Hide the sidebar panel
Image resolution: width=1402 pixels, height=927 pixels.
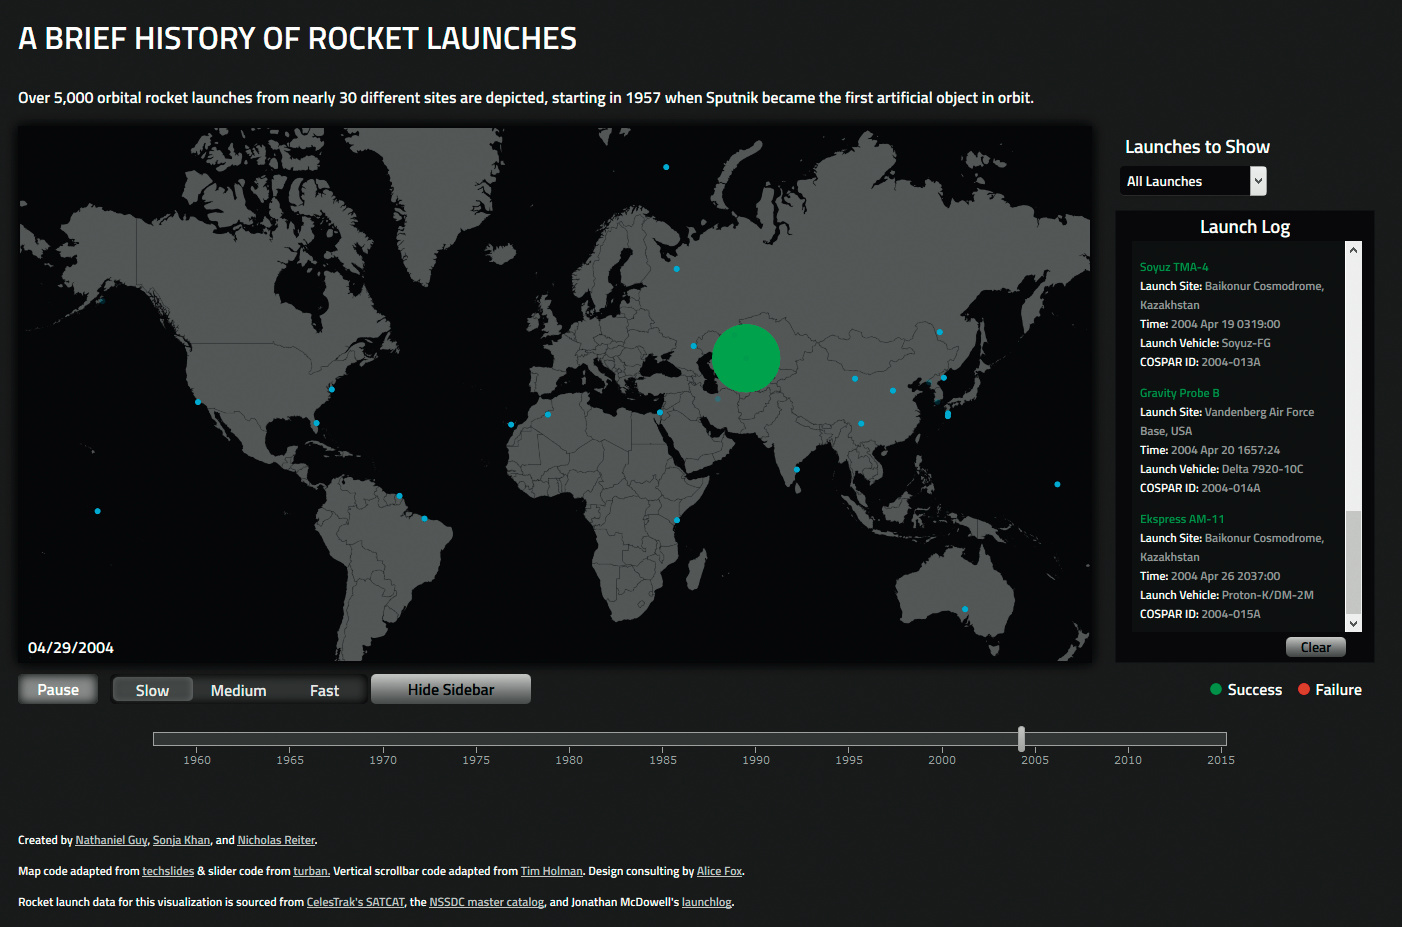[451, 689]
